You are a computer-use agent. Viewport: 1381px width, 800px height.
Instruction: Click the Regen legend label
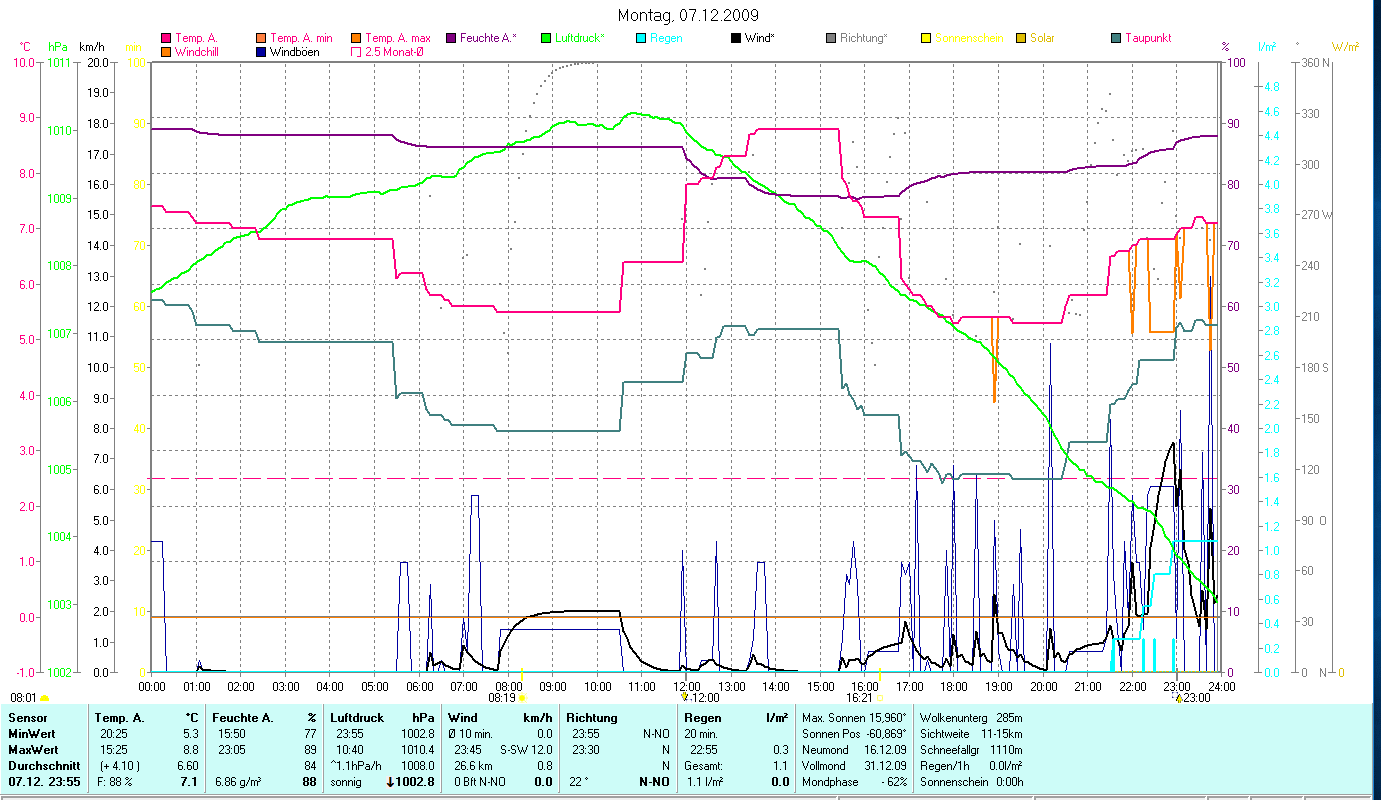666,38
